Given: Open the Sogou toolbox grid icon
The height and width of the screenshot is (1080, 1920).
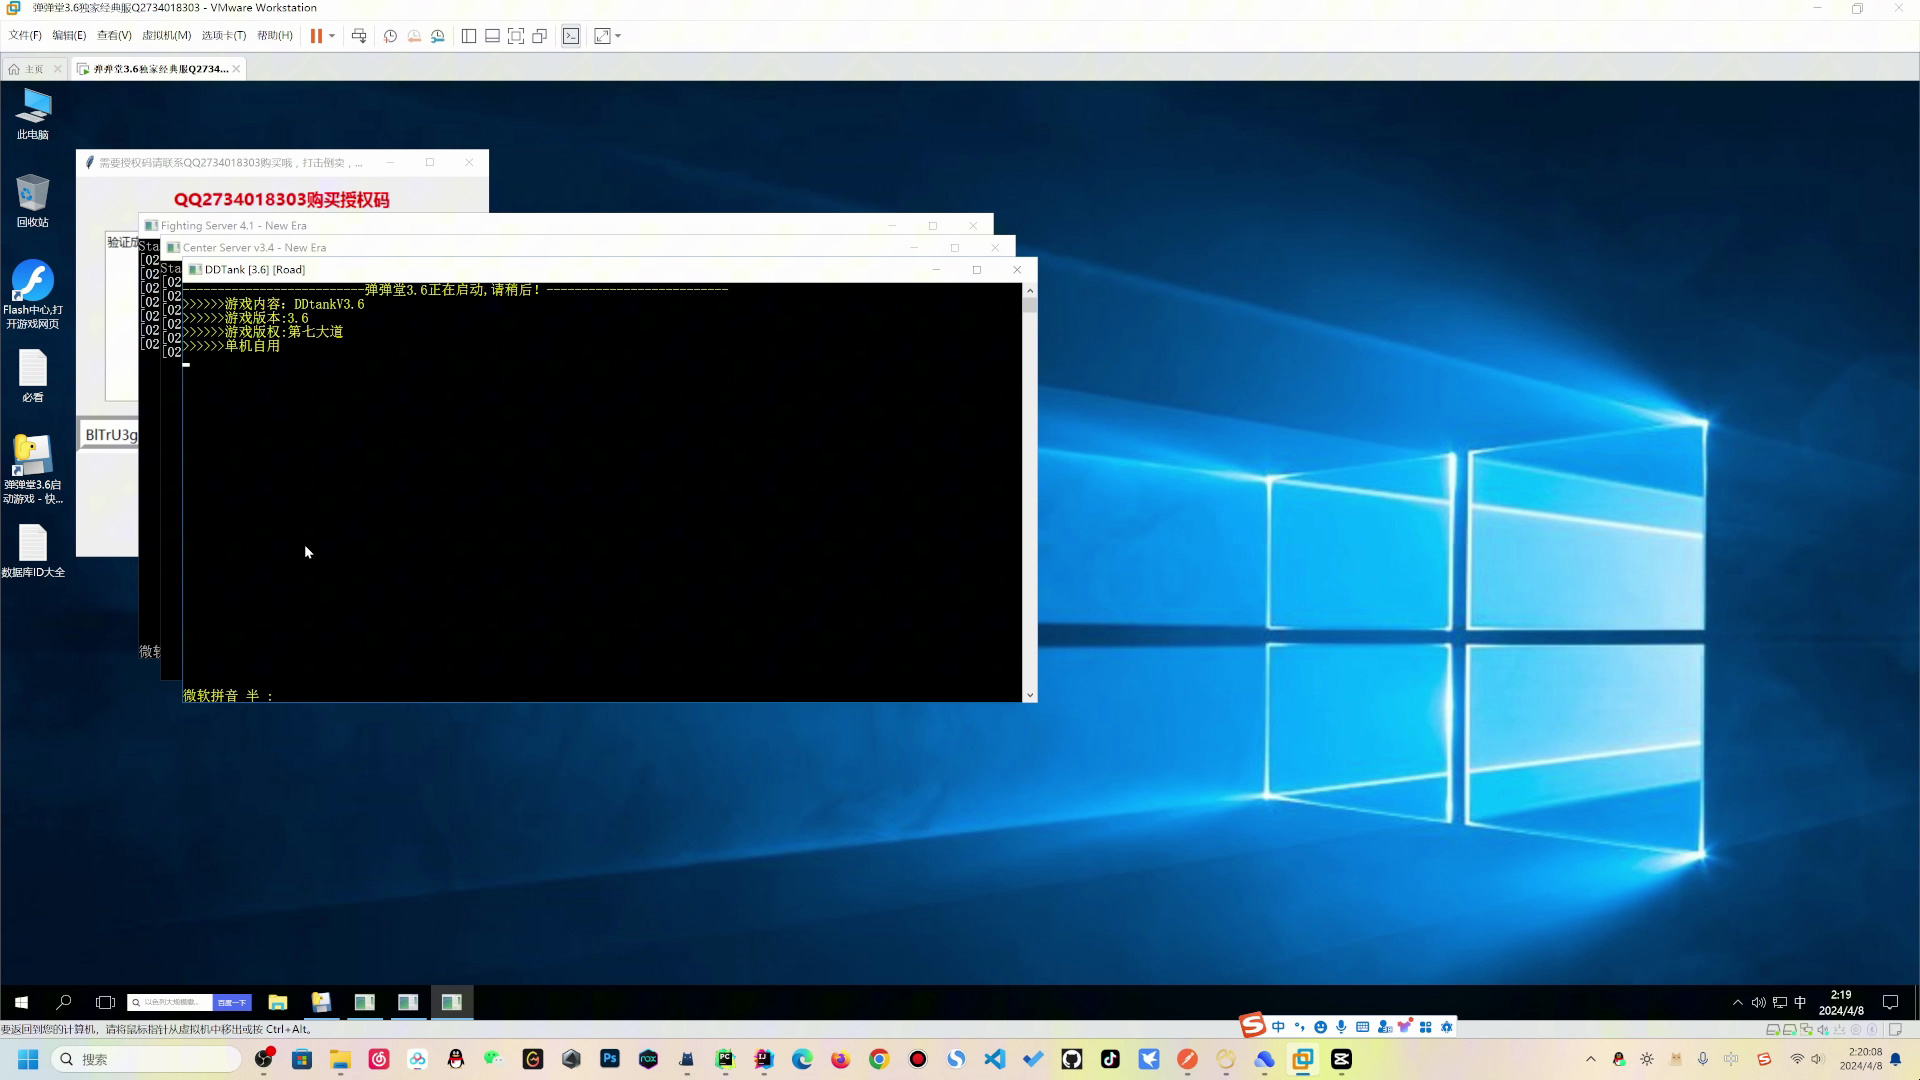Looking at the screenshot, I should tap(1426, 1027).
